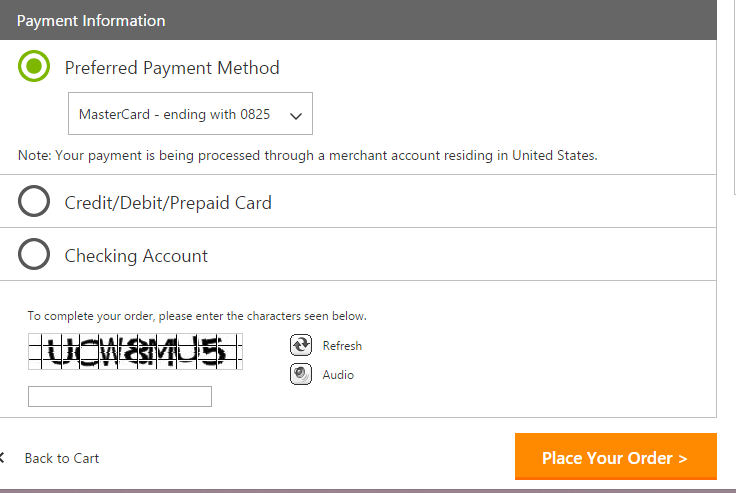The image size is (736, 493).
Task: Click the Credit/Debit/Prepaid Card label text
Action: click(x=168, y=203)
